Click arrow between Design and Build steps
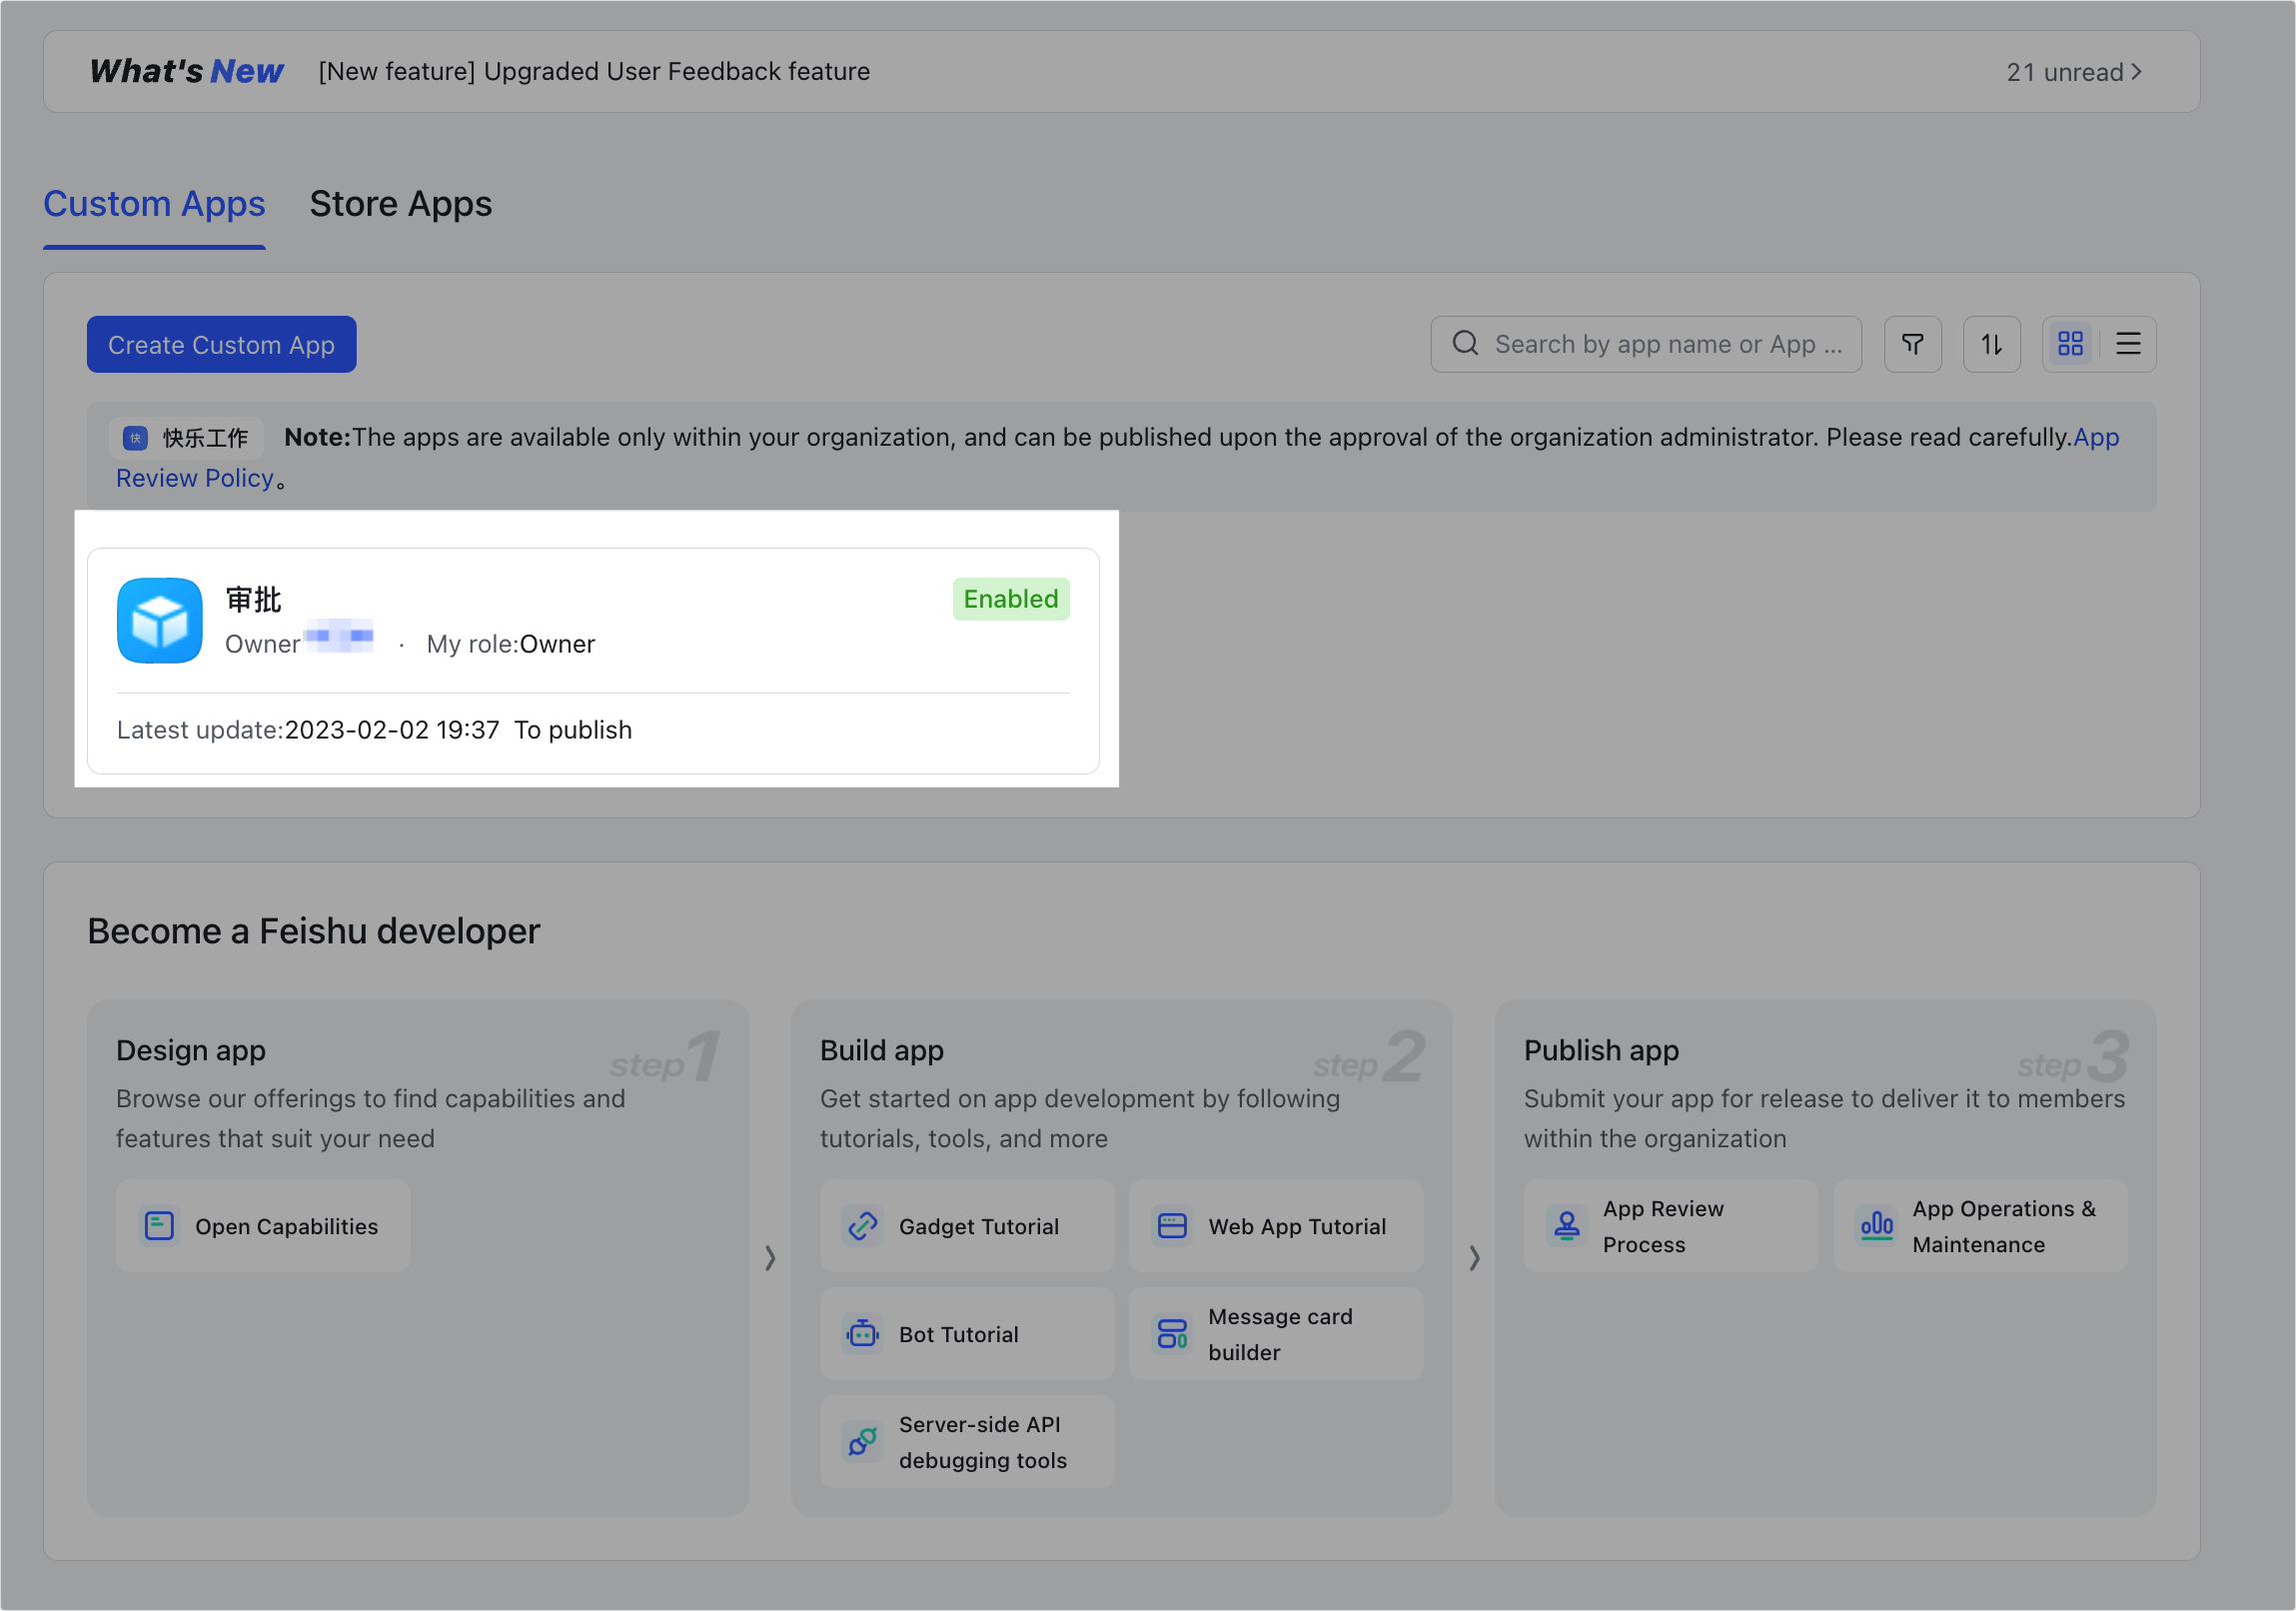This screenshot has height=1611, width=2296. [x=770, y=1257]
